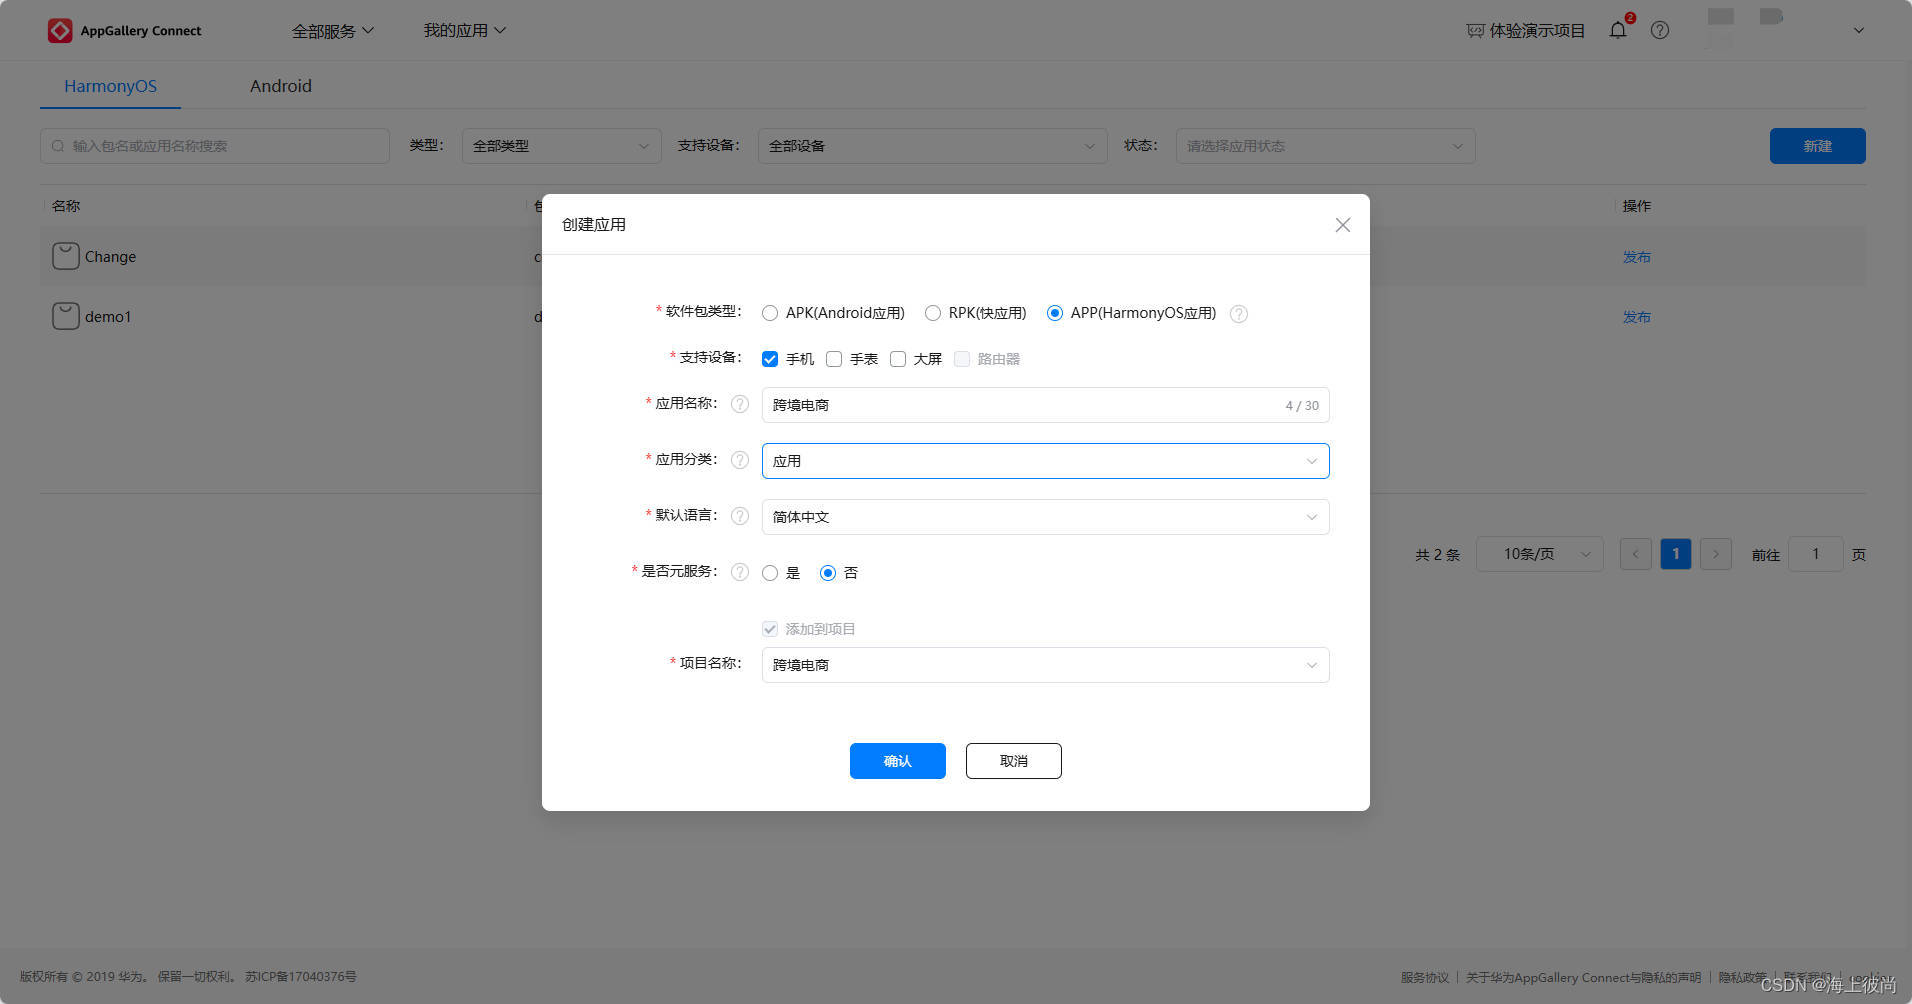
Task: Click the Change app icon
Action: (x=66, y=256)
